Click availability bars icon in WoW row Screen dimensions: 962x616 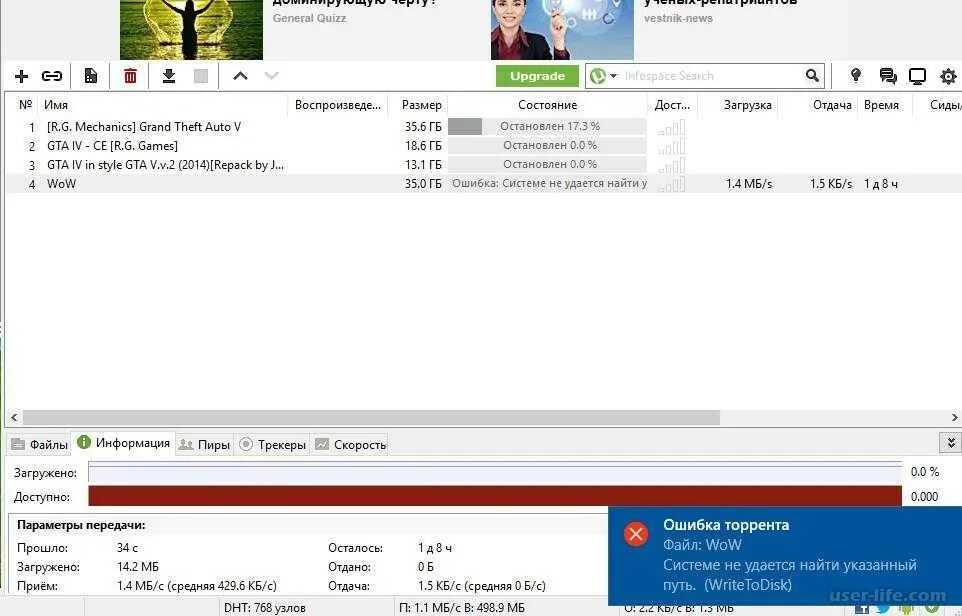click(x=671, y=184)
